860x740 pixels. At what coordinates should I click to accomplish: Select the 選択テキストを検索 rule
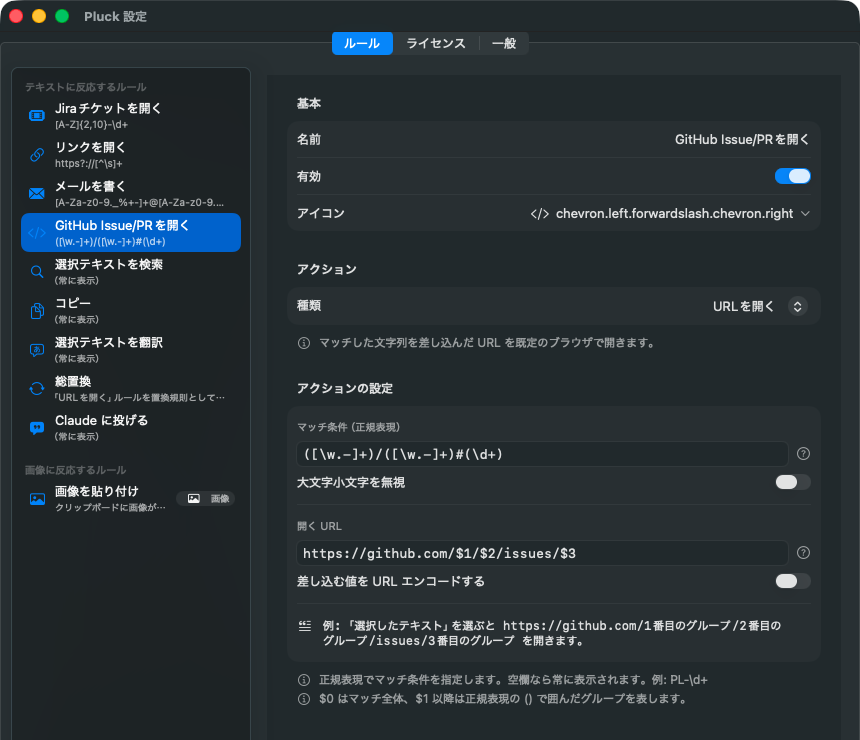tap(131, 272)
